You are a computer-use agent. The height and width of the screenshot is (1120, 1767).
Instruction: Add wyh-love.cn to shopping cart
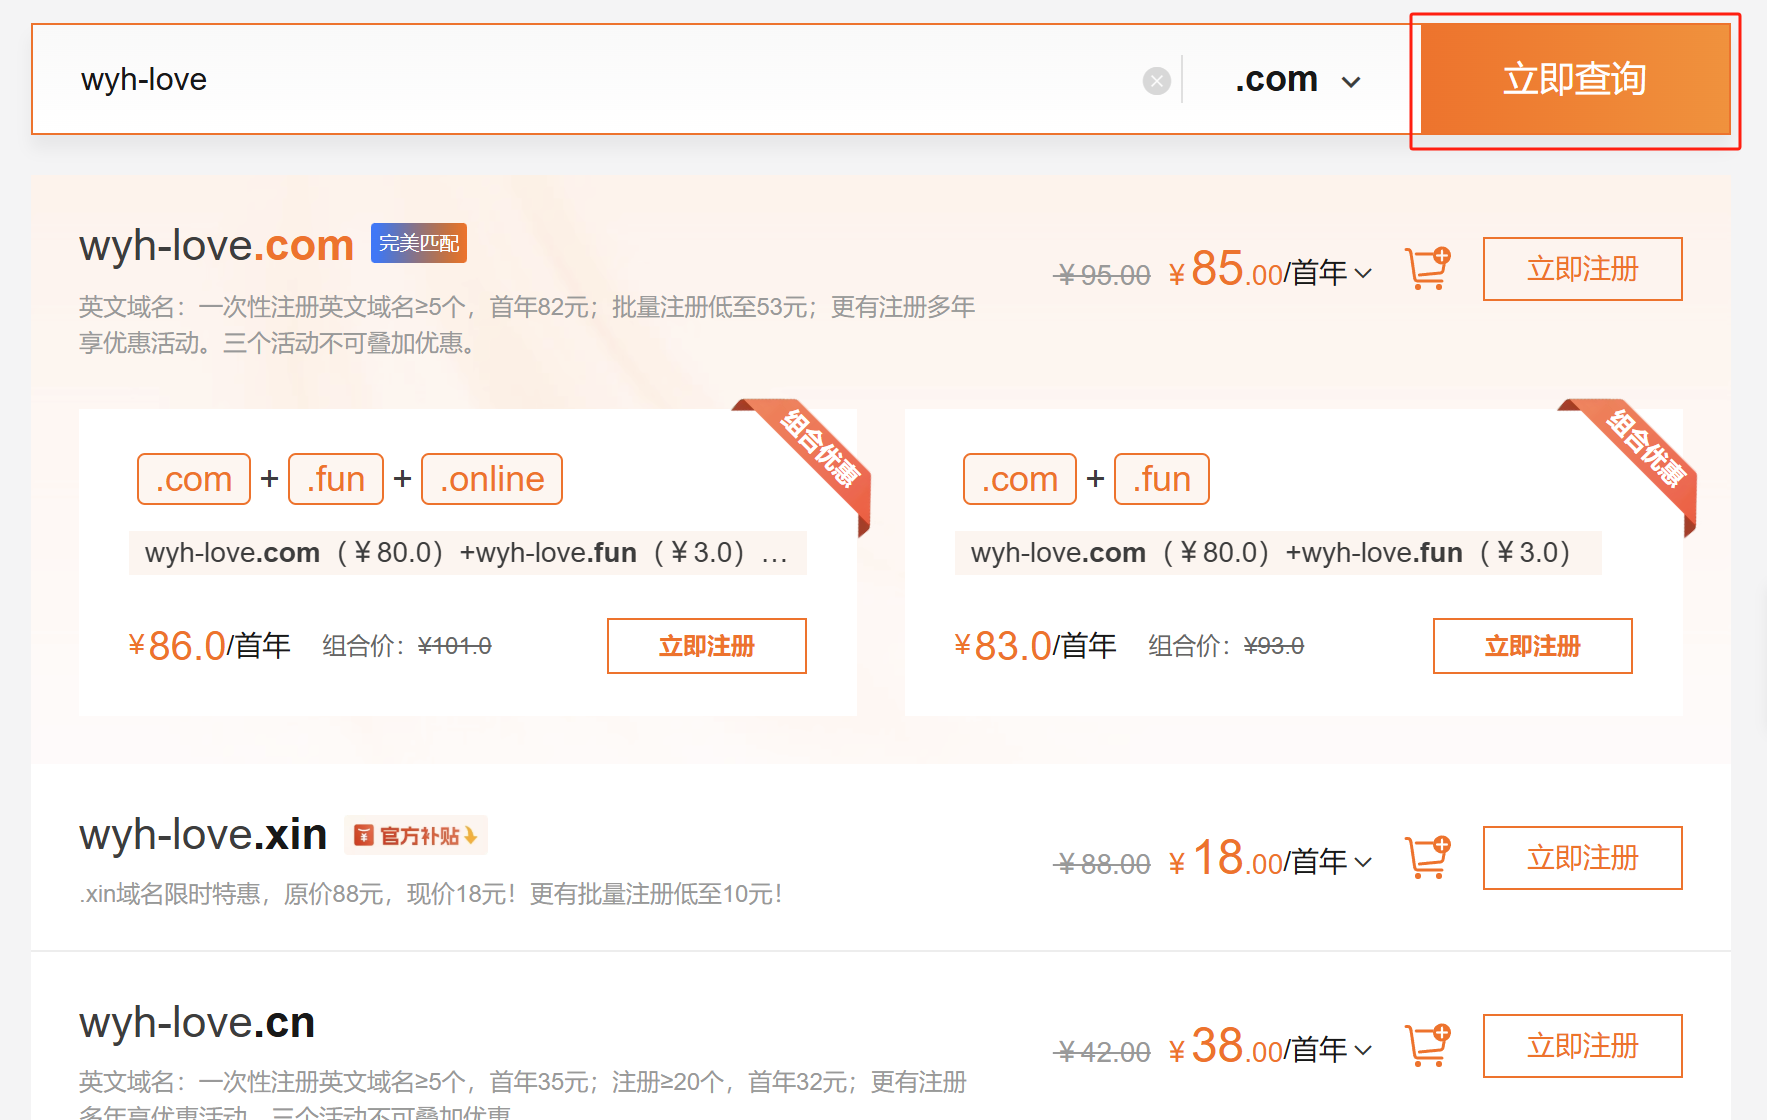tap(1427, 1046)
